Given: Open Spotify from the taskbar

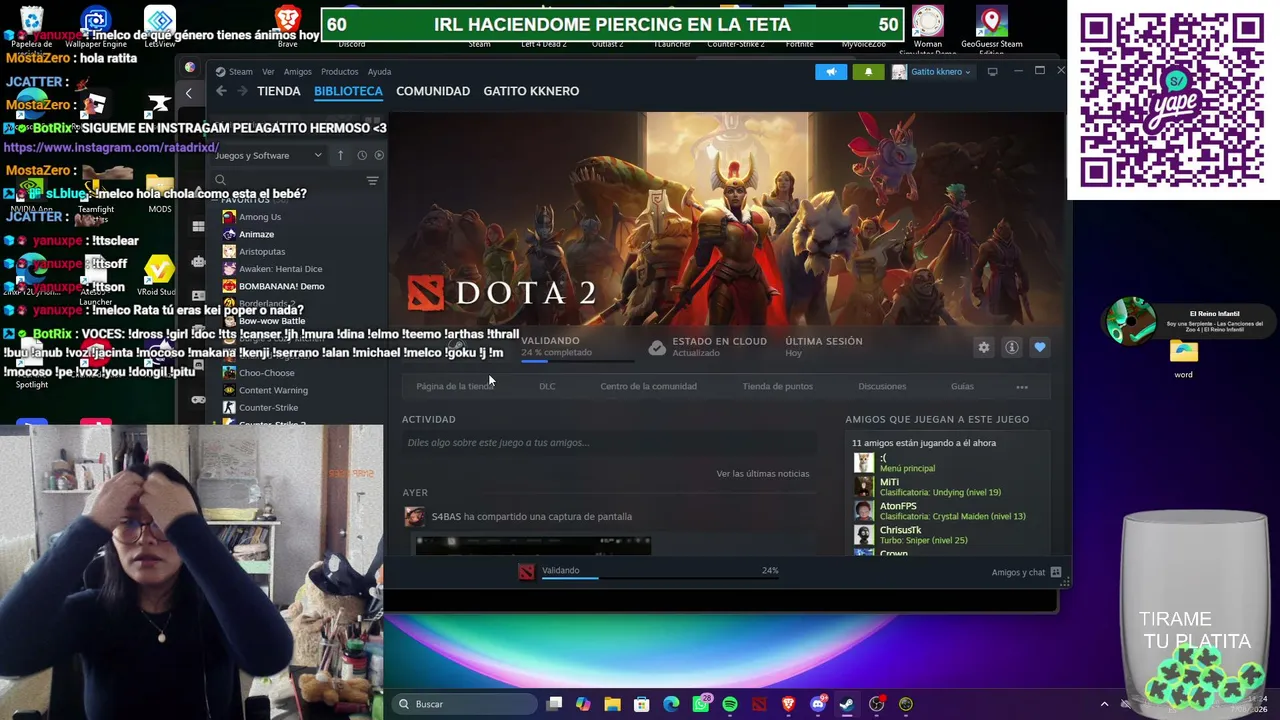Looking at the screenshot, I should pos(730,704).
